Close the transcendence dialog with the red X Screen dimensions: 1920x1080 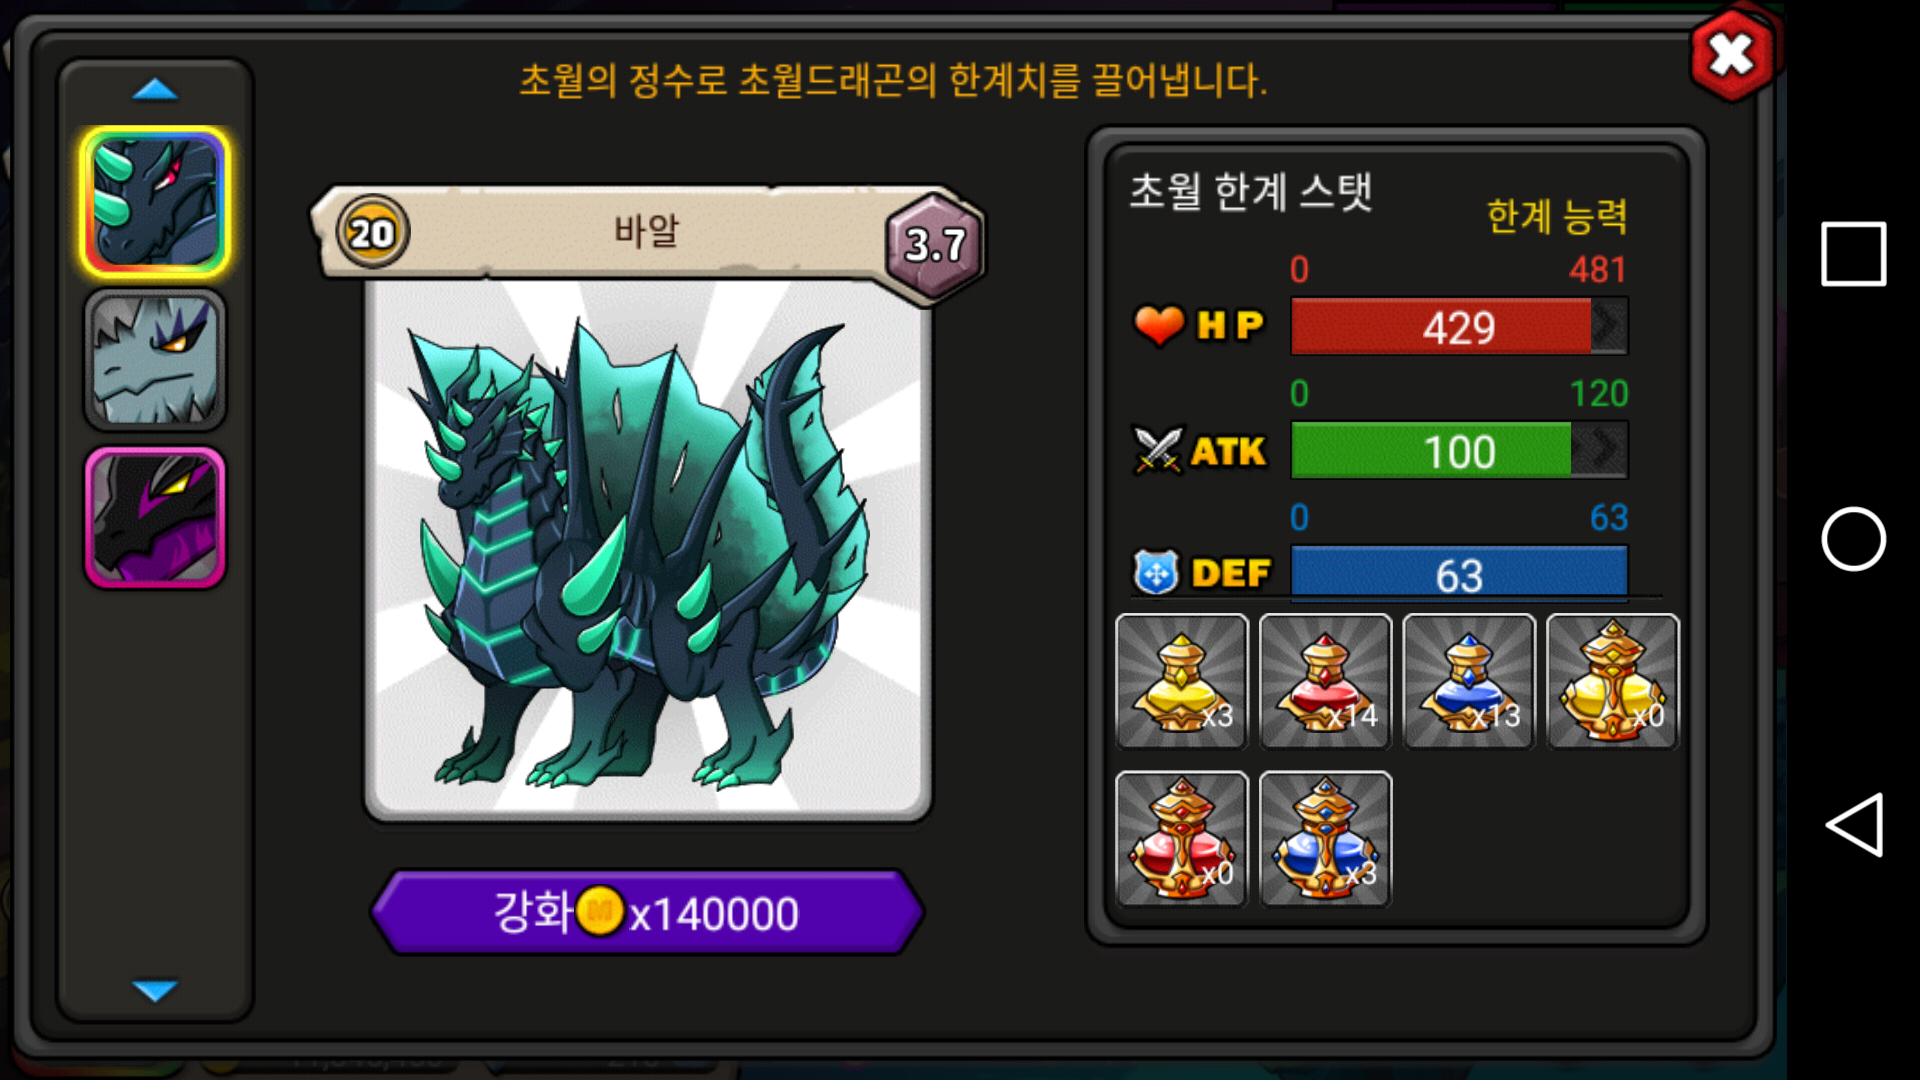pos(1732,55)
